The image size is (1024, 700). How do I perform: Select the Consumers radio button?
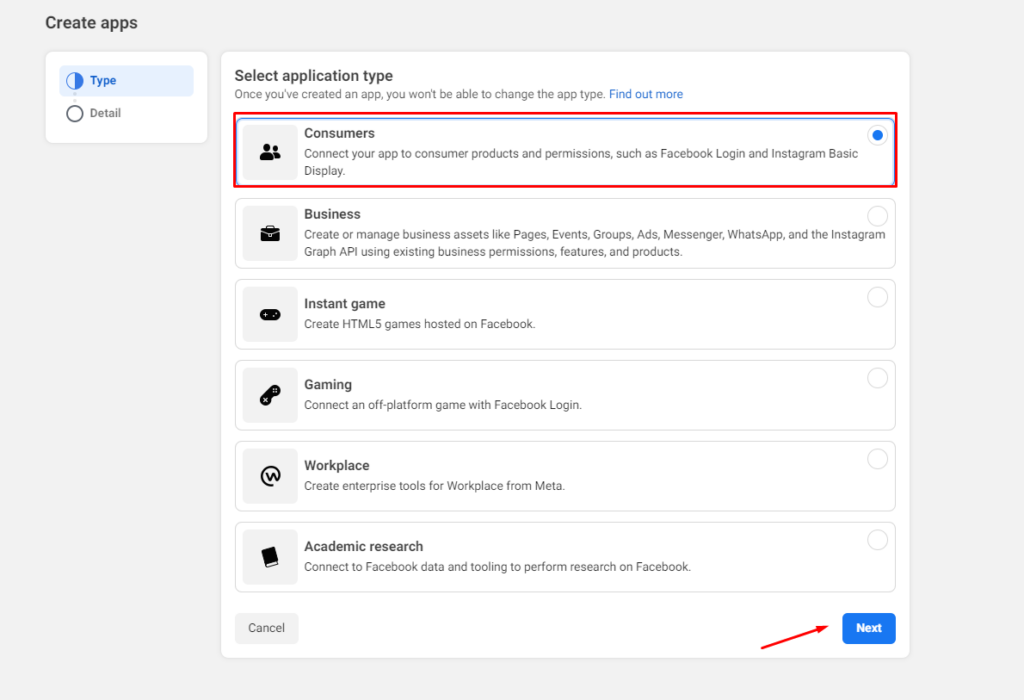pyautogui.click(x=877, y=134)
